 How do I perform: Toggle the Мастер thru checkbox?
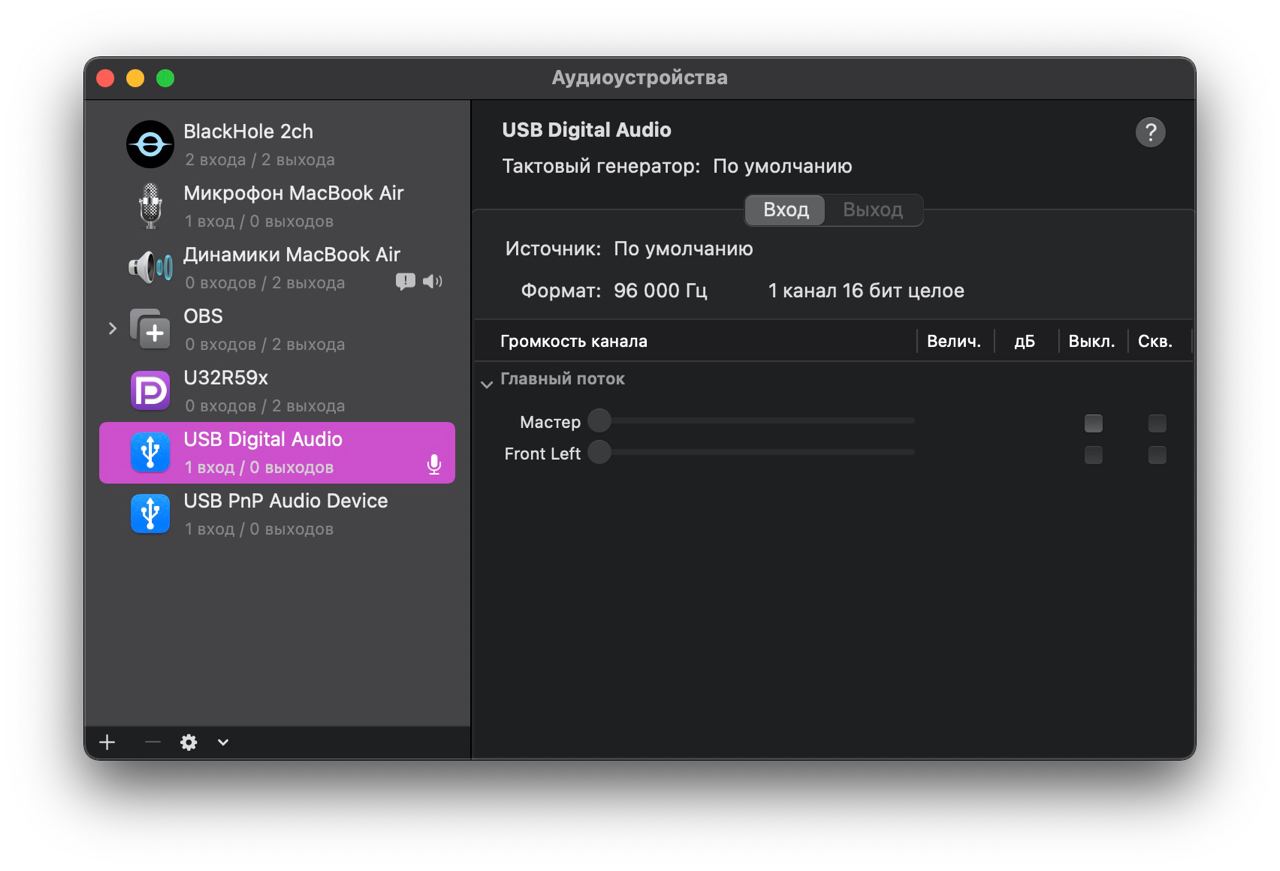coord(1157,423)
